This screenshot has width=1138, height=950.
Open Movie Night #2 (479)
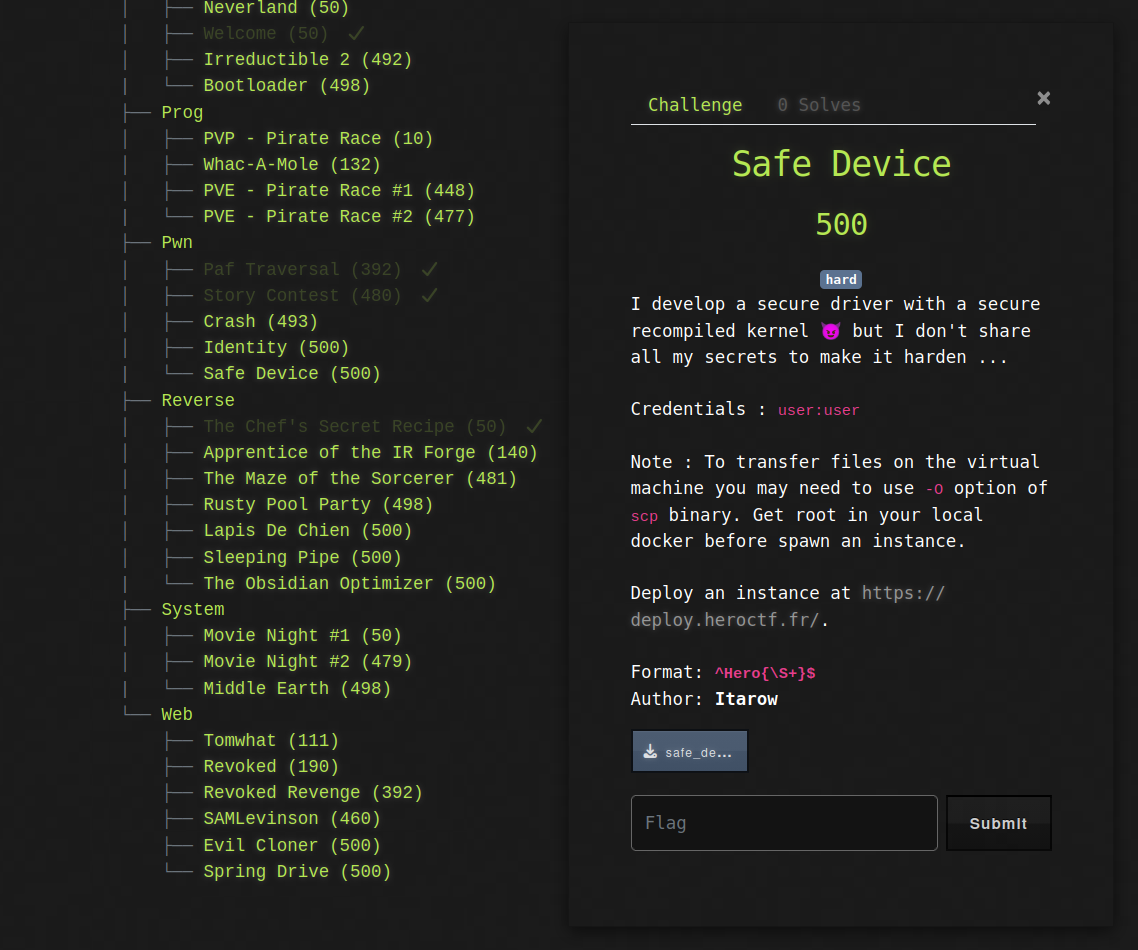pyautogui.click(x=307, y=661)
